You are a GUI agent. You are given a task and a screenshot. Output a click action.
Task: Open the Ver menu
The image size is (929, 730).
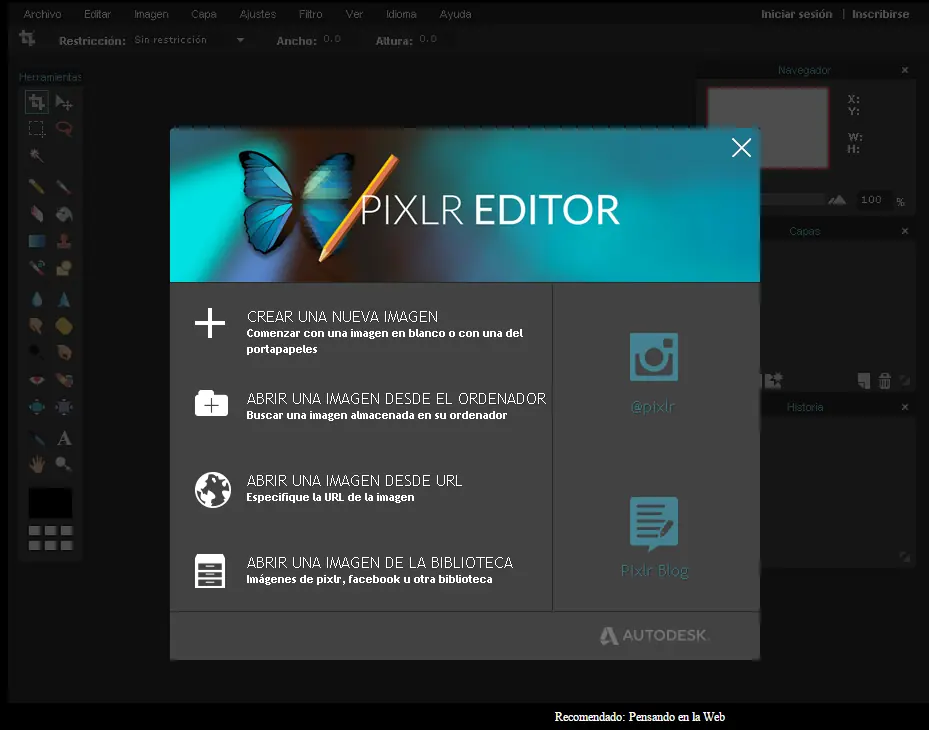pyautogui.click(x=354, y=14)
